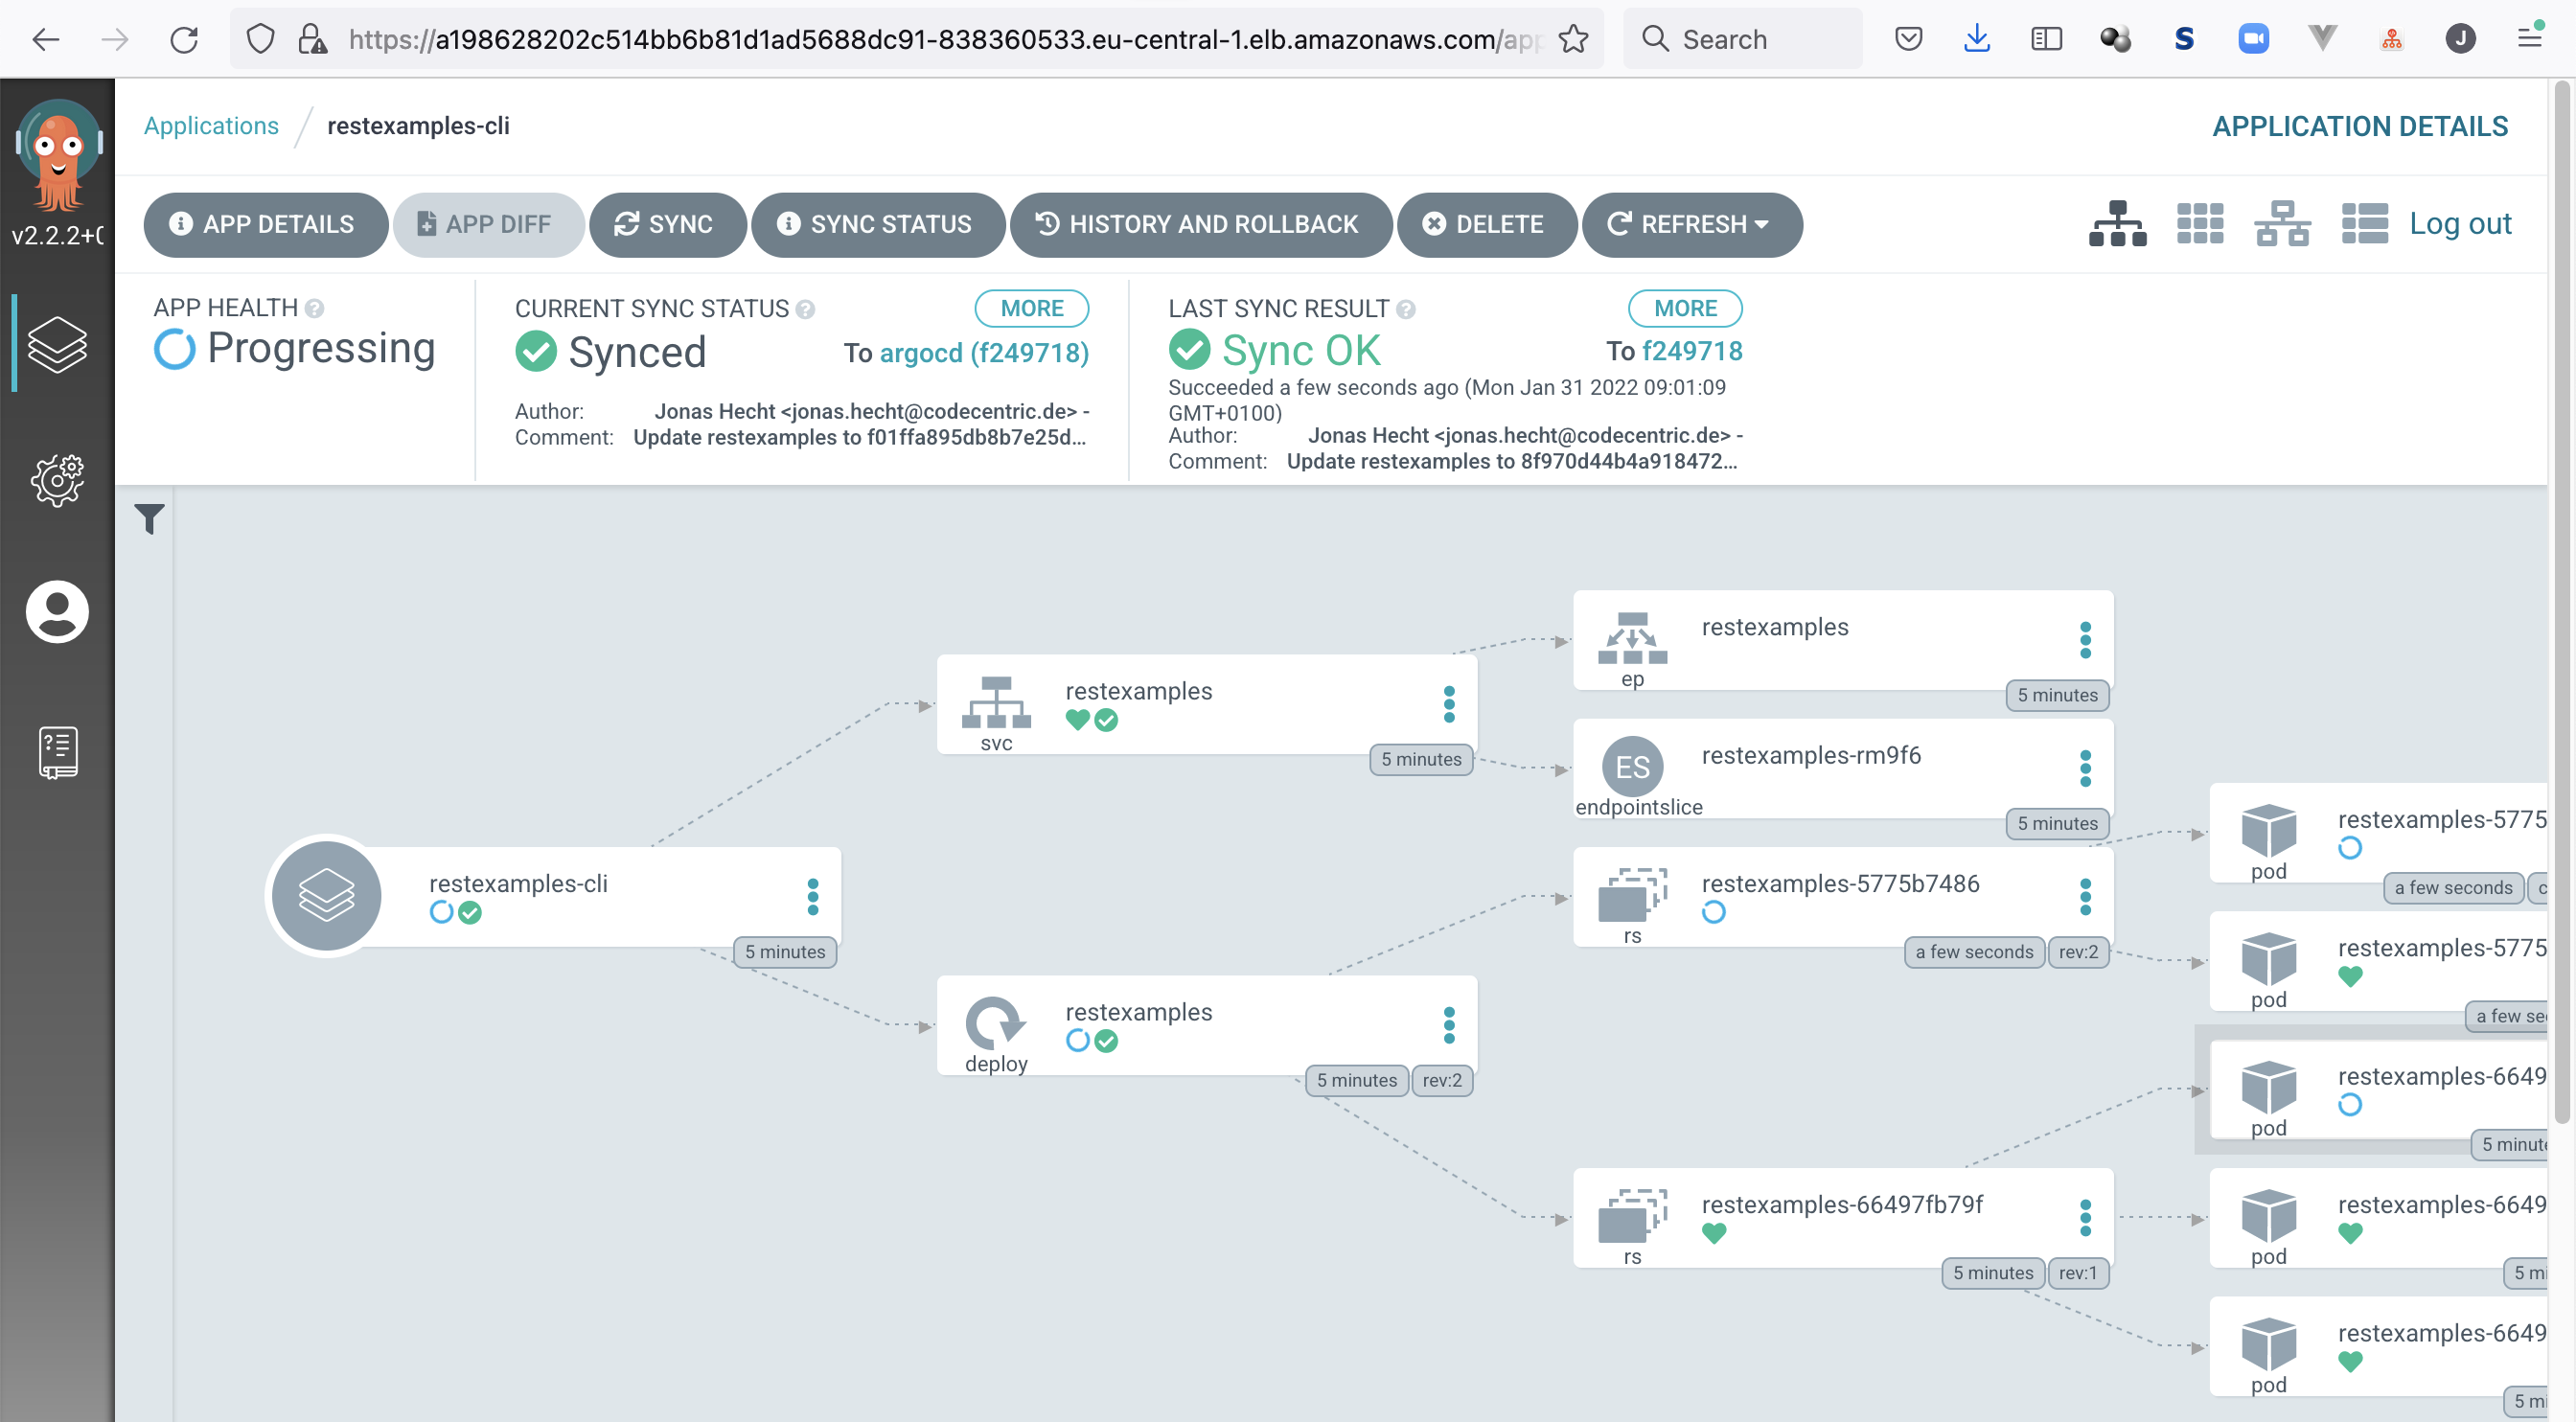Viewport: 2576px width, 1422px height.
Task: Switch to tree view layout icon
Action: tap(2117, 223)
